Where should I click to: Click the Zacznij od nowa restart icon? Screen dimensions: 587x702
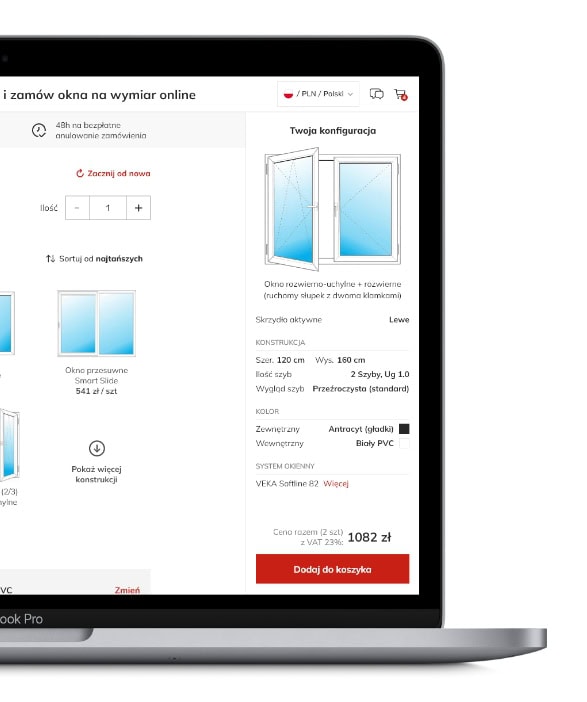[x=80, y=173]
